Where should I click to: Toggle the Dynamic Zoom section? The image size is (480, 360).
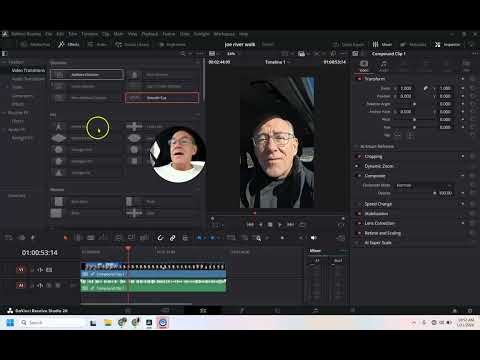[359, 166]
